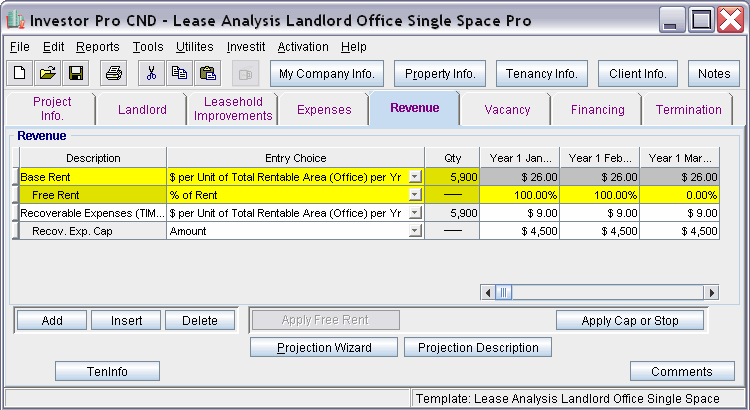Open the Tools menu
Image resolution: width=750 pixels, height=410 pixels.
[148, 47]
